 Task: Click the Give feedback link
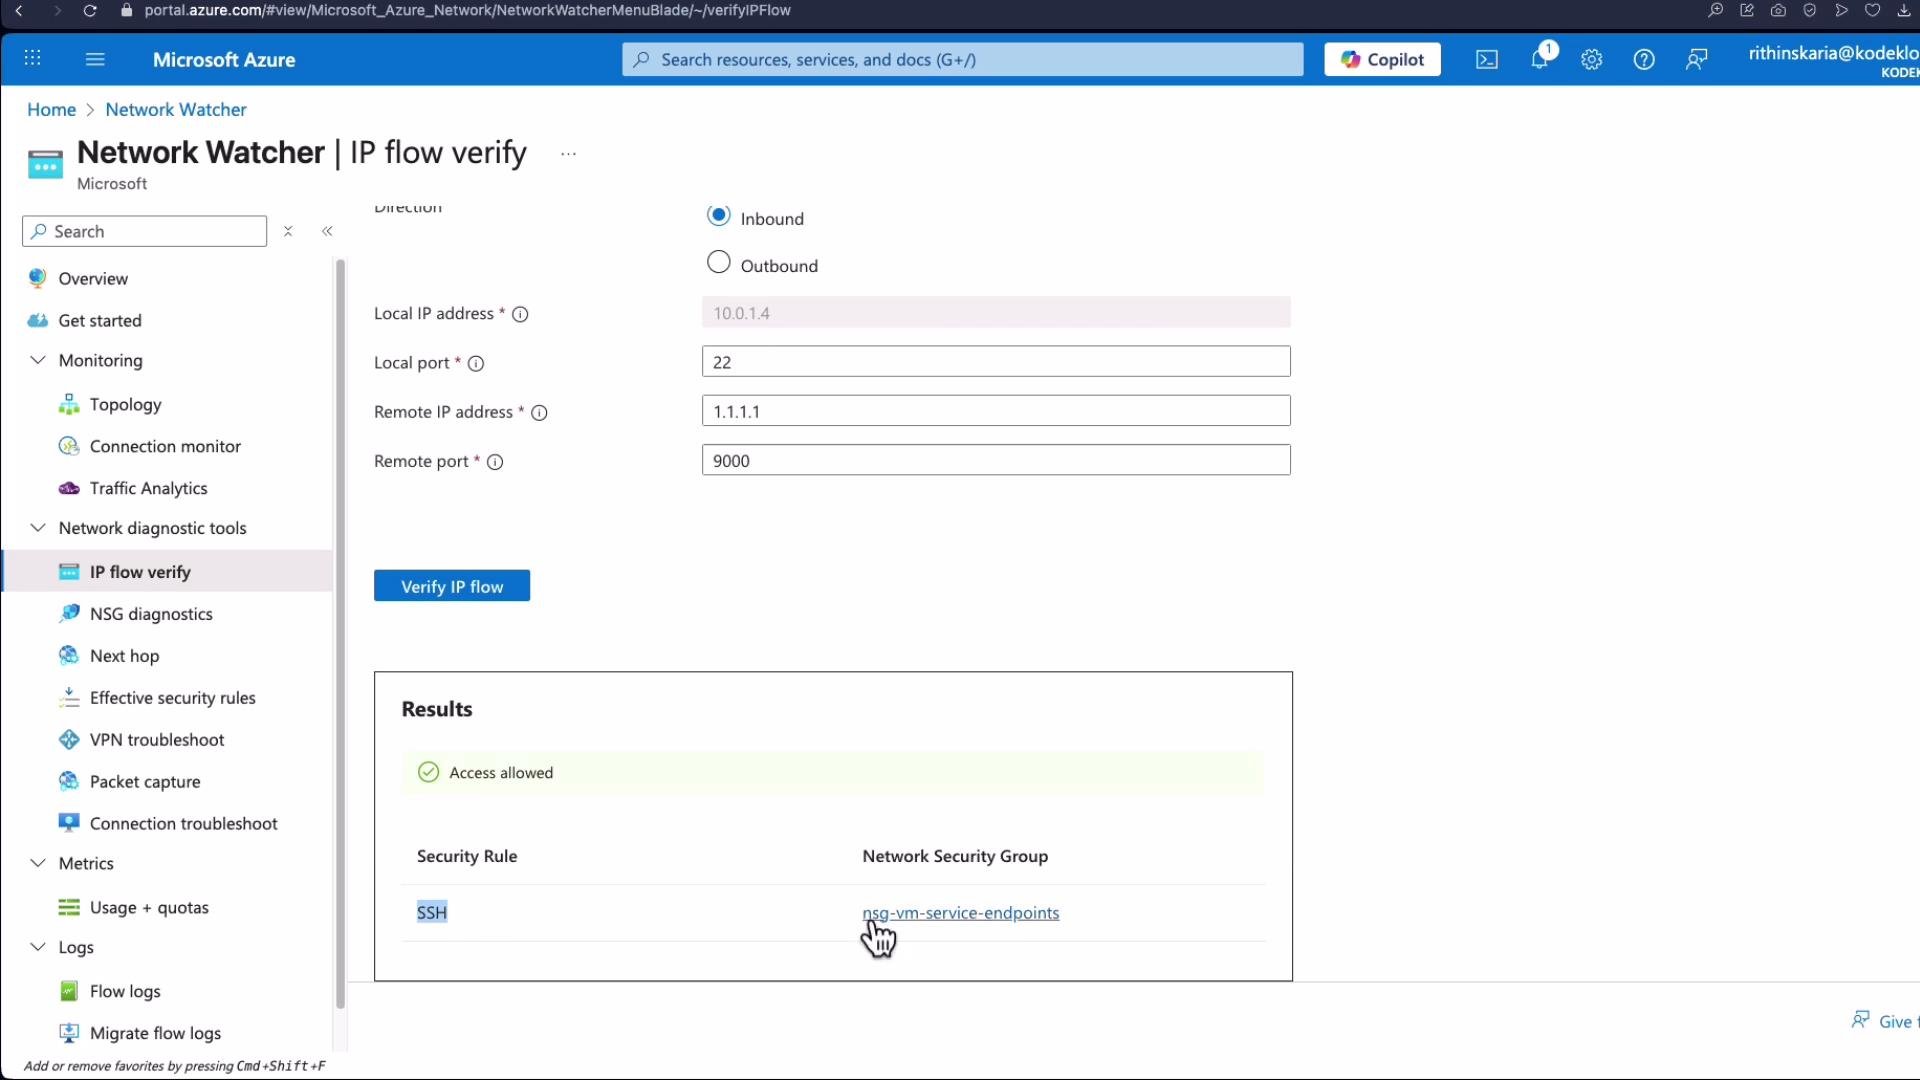click(1884, 1021)
